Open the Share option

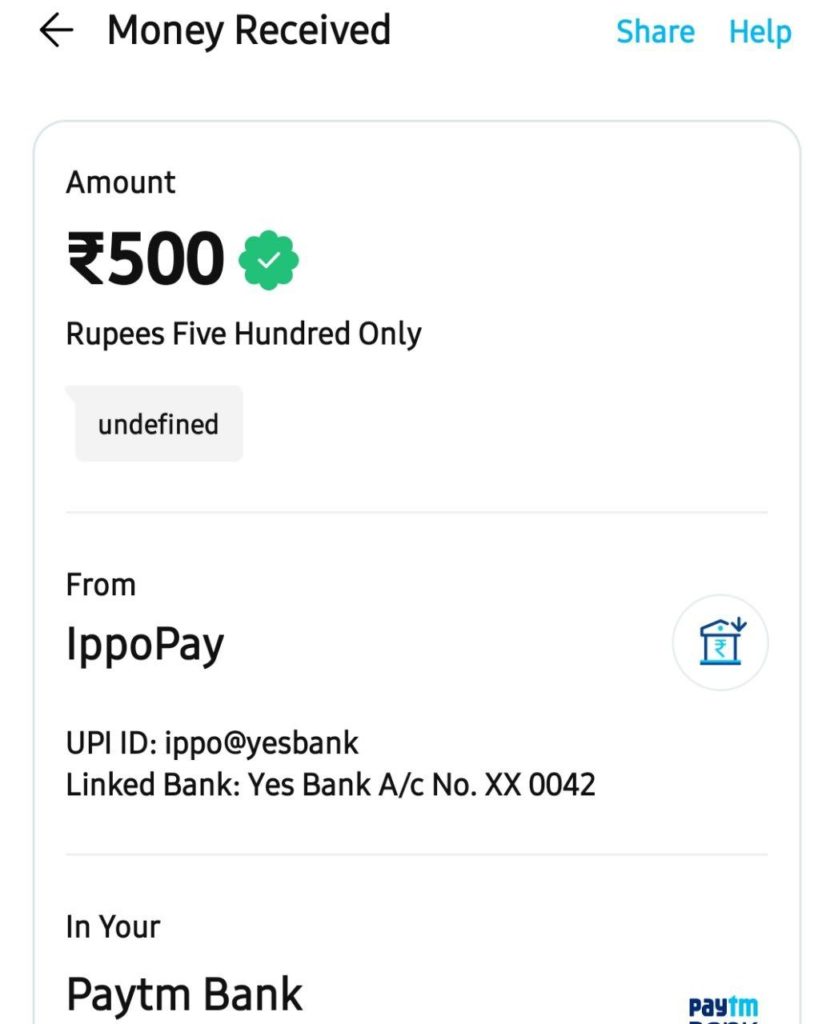tap(655, 31)
